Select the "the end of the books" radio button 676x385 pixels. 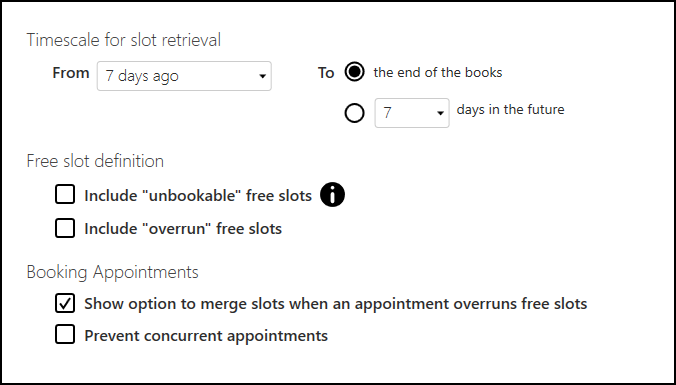tap(354, 72)
